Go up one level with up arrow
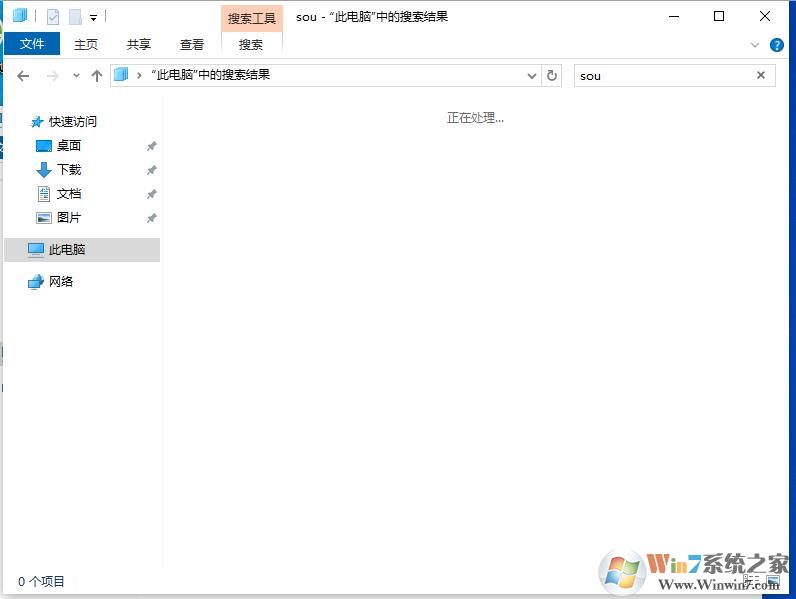Viewport: 796px width, 599px height. point(97,76)
